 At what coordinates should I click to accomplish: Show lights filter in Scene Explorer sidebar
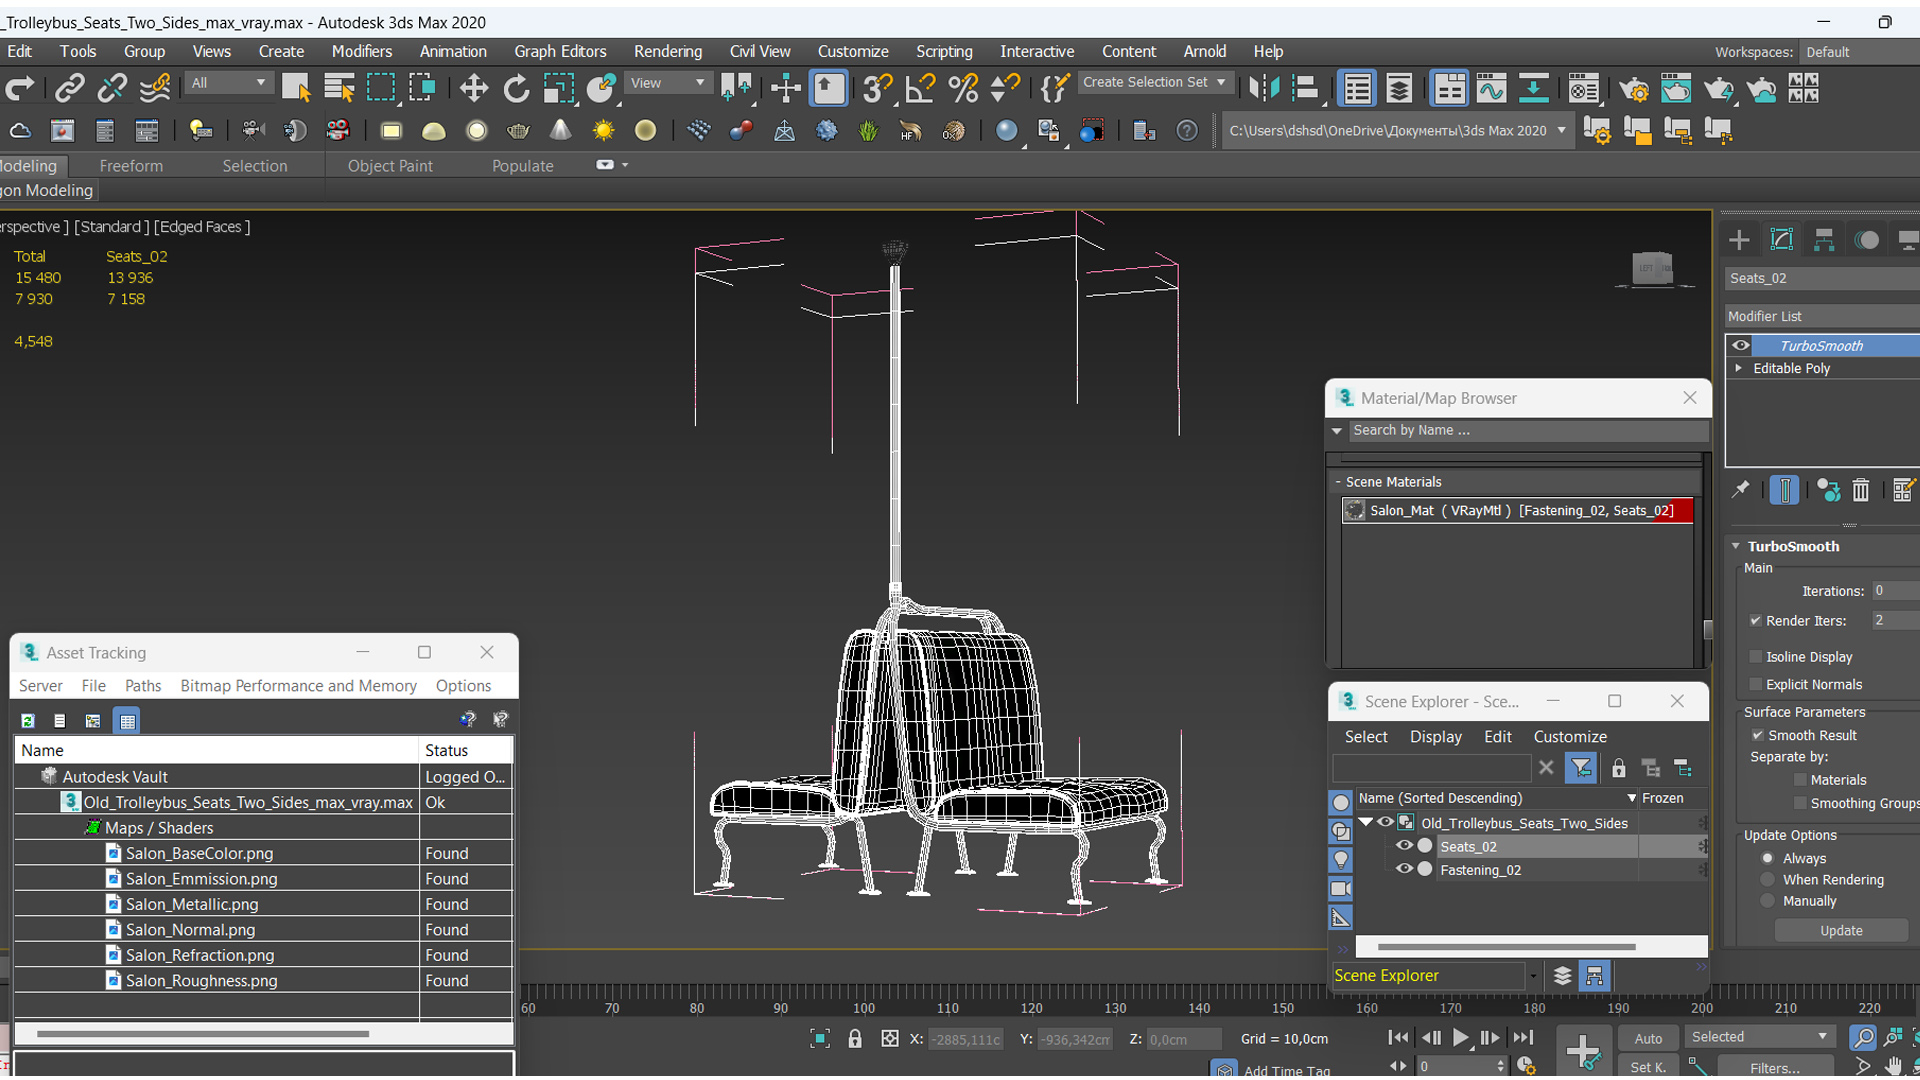pyautogui.click(x=1341, y=860)
